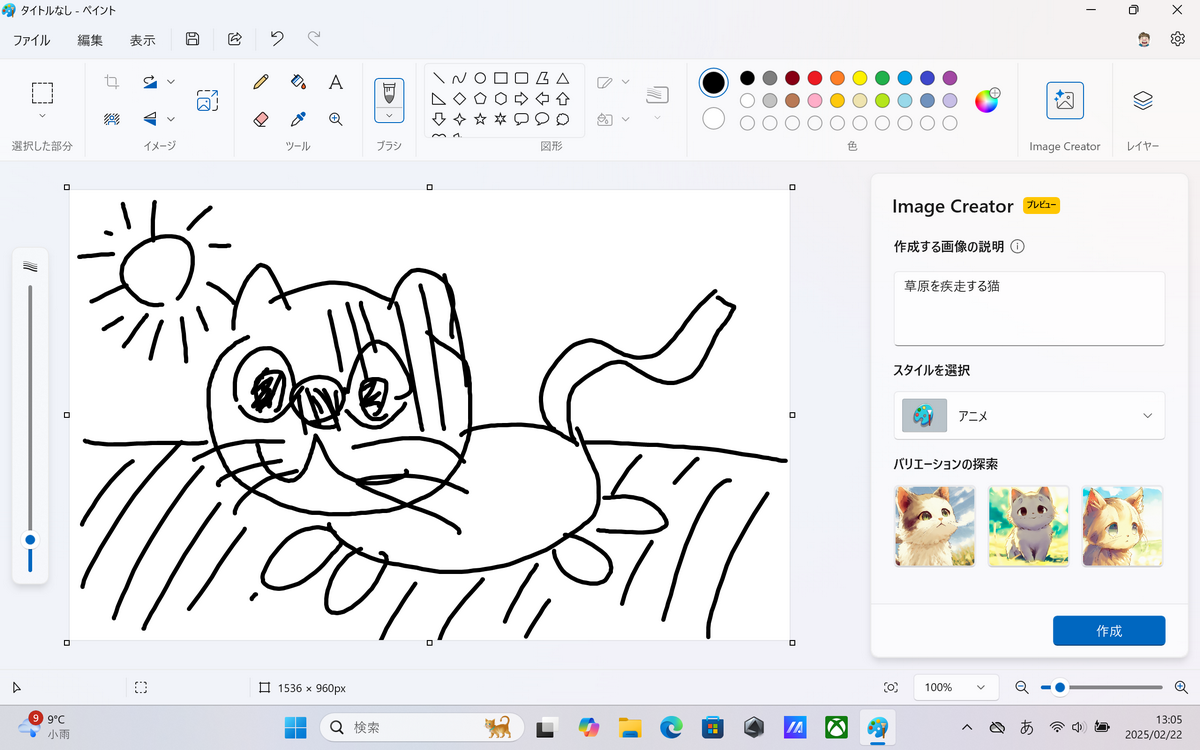Pick the Eraser tool
Viewport: 1200px width, 750px height.
pos(261,119)
